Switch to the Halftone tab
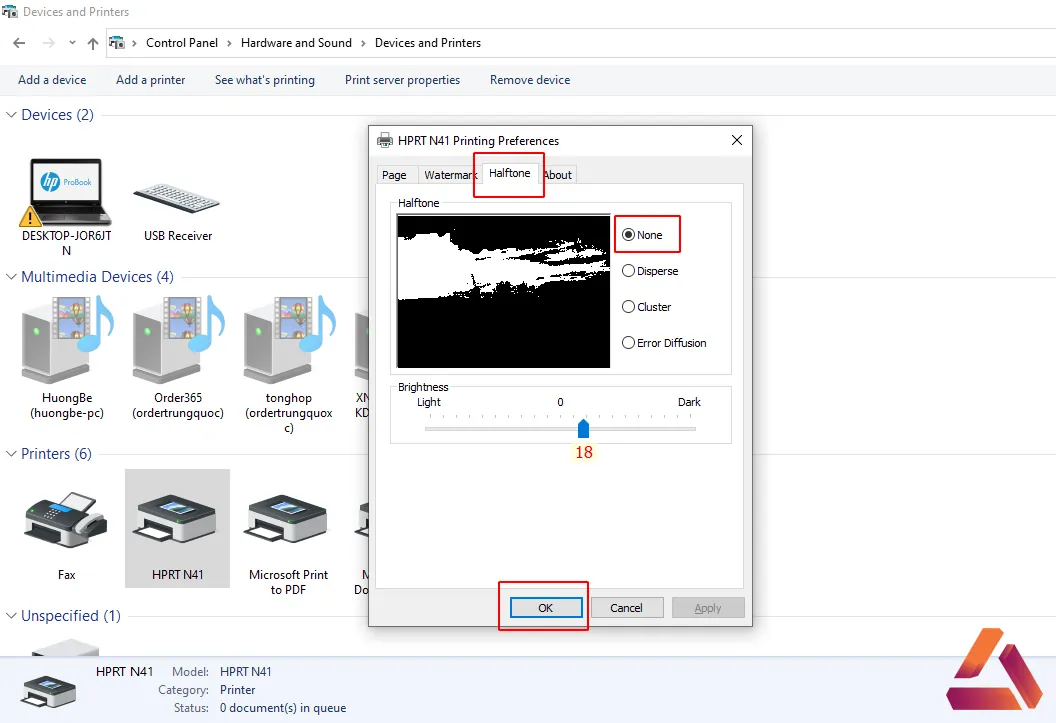Image resolution: width=1056 pixels, height=723 pixels. (510, 173)
